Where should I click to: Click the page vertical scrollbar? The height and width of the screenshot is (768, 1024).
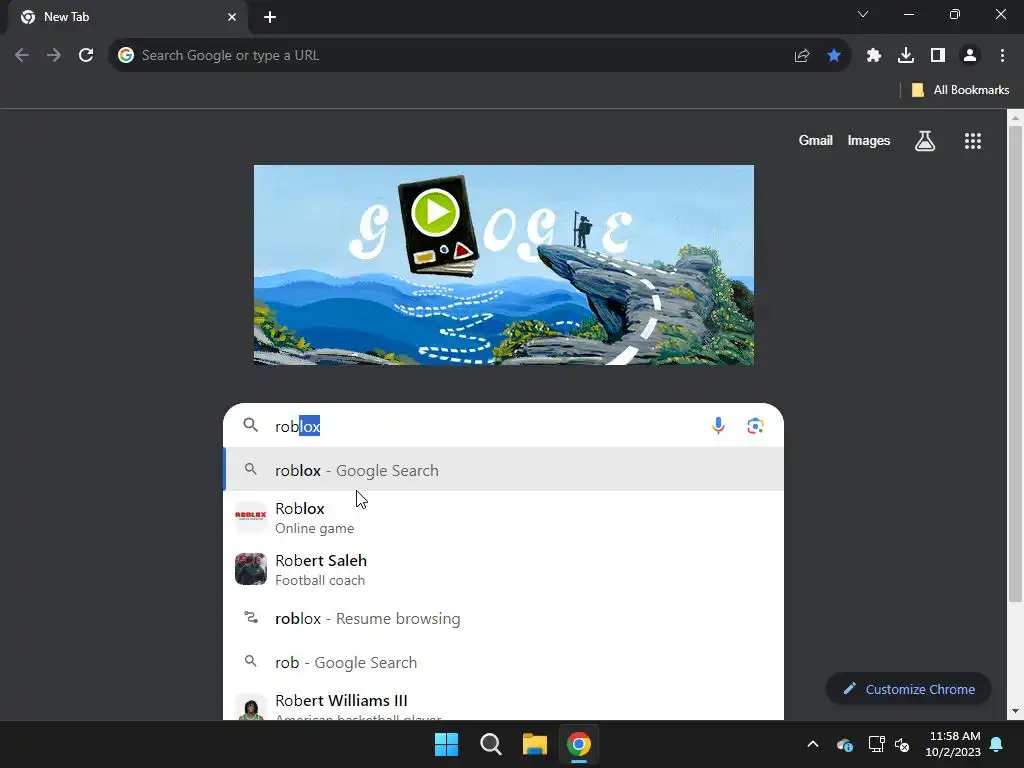pyautogui.click(x=1016, y=363)
